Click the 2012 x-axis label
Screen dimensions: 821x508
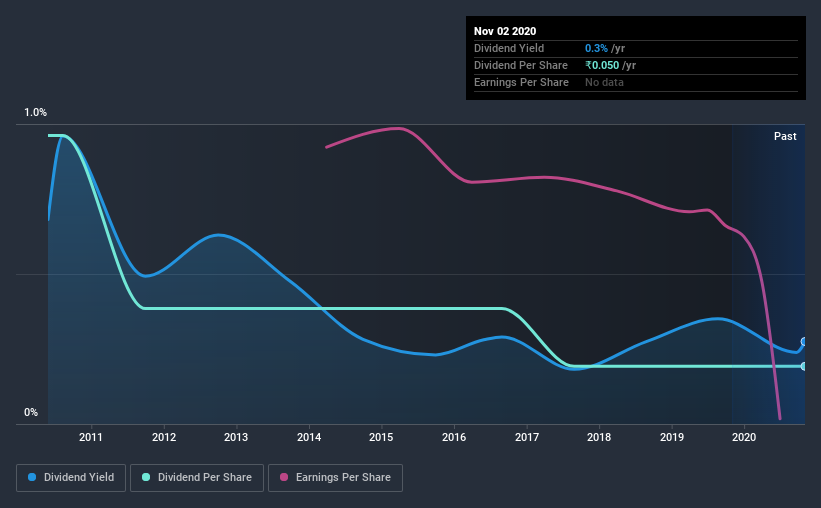tap(164, 437)
